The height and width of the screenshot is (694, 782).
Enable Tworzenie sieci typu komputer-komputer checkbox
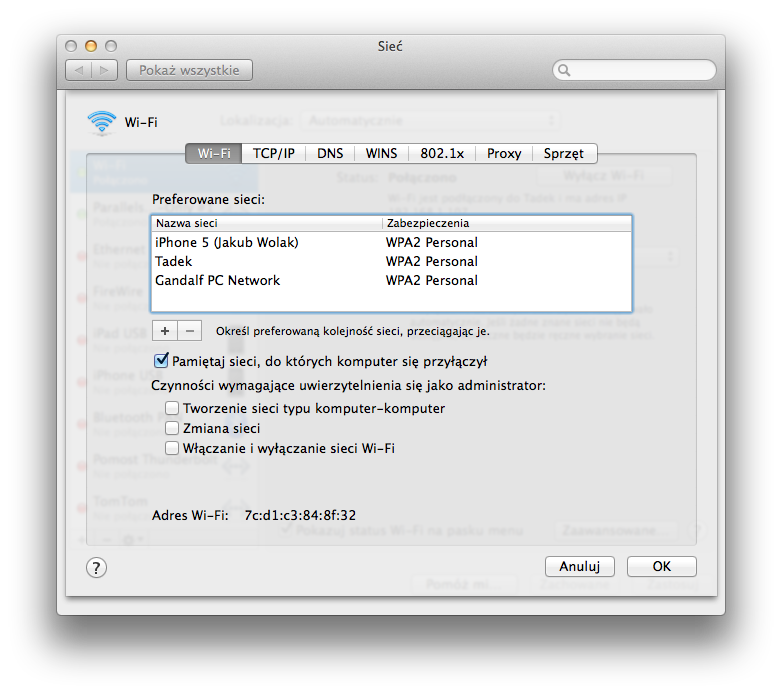[x=173, y=408]
